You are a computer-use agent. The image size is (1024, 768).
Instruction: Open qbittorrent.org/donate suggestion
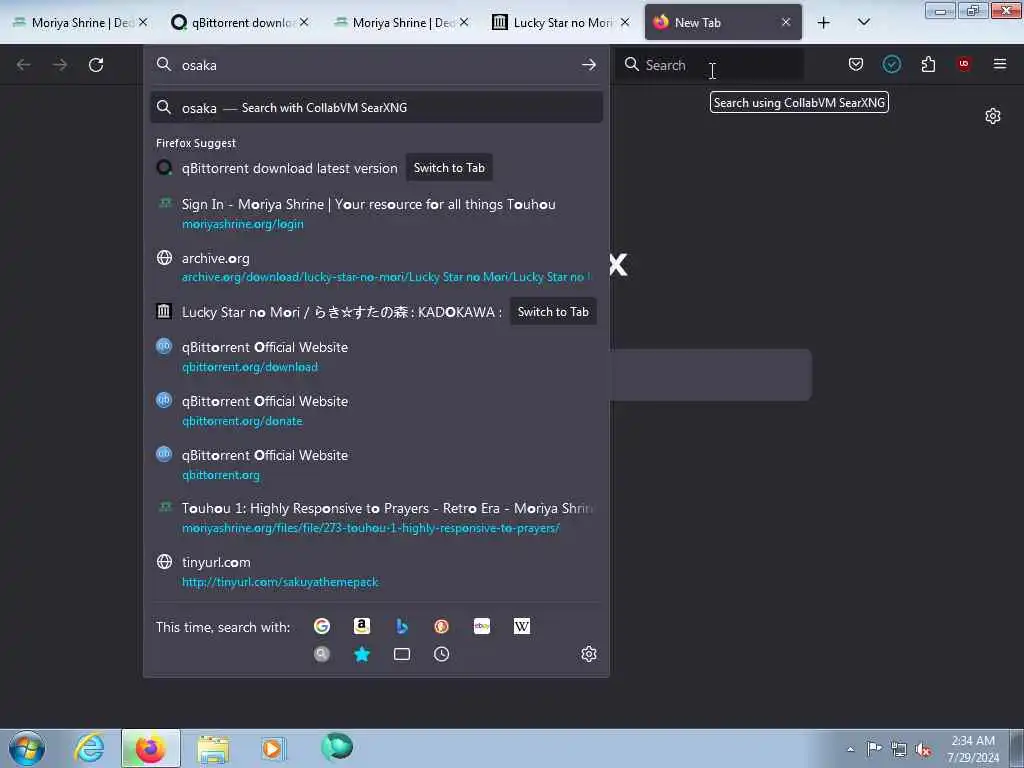pos(376,411)
